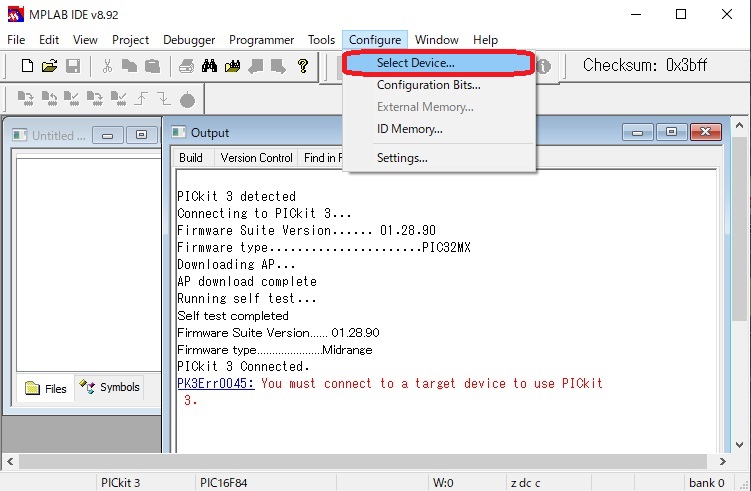This screenshot has width=751, height=491.
Task: Open the File menu
Action: pos(16,40)
